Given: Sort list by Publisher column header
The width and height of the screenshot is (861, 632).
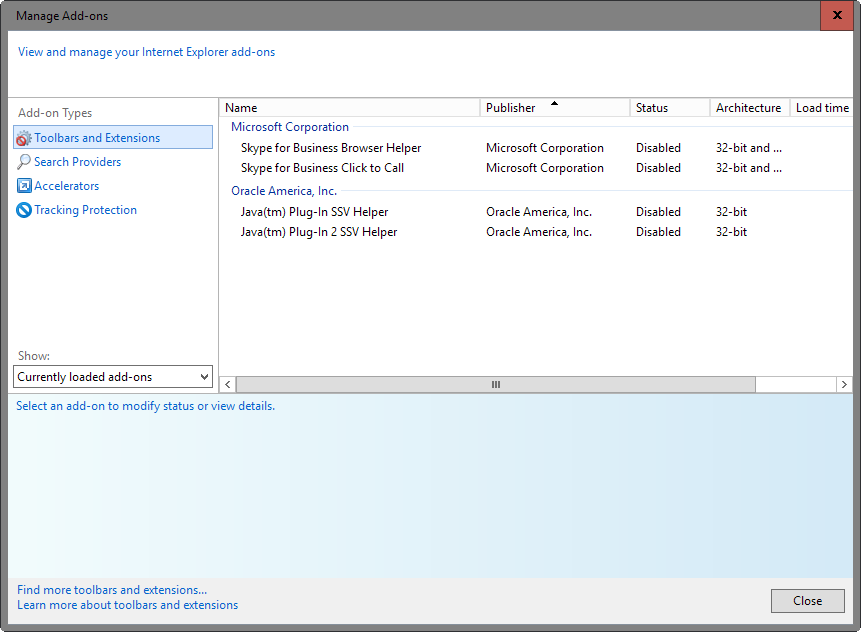Looking at the screenshot, I should [555, 108].
